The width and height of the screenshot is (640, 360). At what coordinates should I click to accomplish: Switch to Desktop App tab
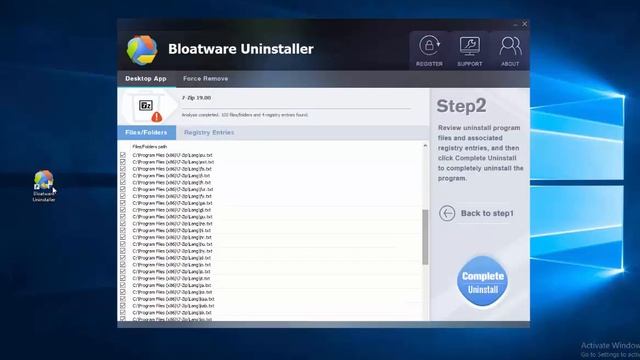point(146,78)
